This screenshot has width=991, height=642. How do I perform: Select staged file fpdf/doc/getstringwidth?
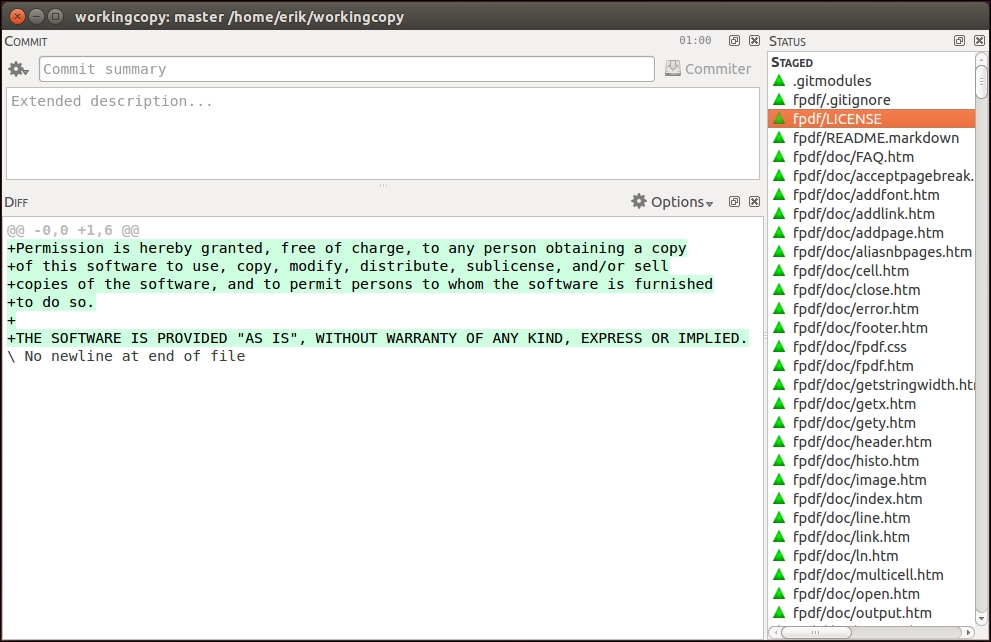pos(872,384)
